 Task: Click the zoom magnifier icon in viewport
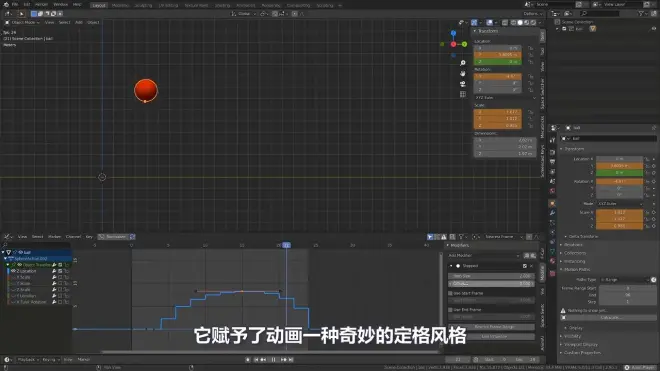pos(463,63)
